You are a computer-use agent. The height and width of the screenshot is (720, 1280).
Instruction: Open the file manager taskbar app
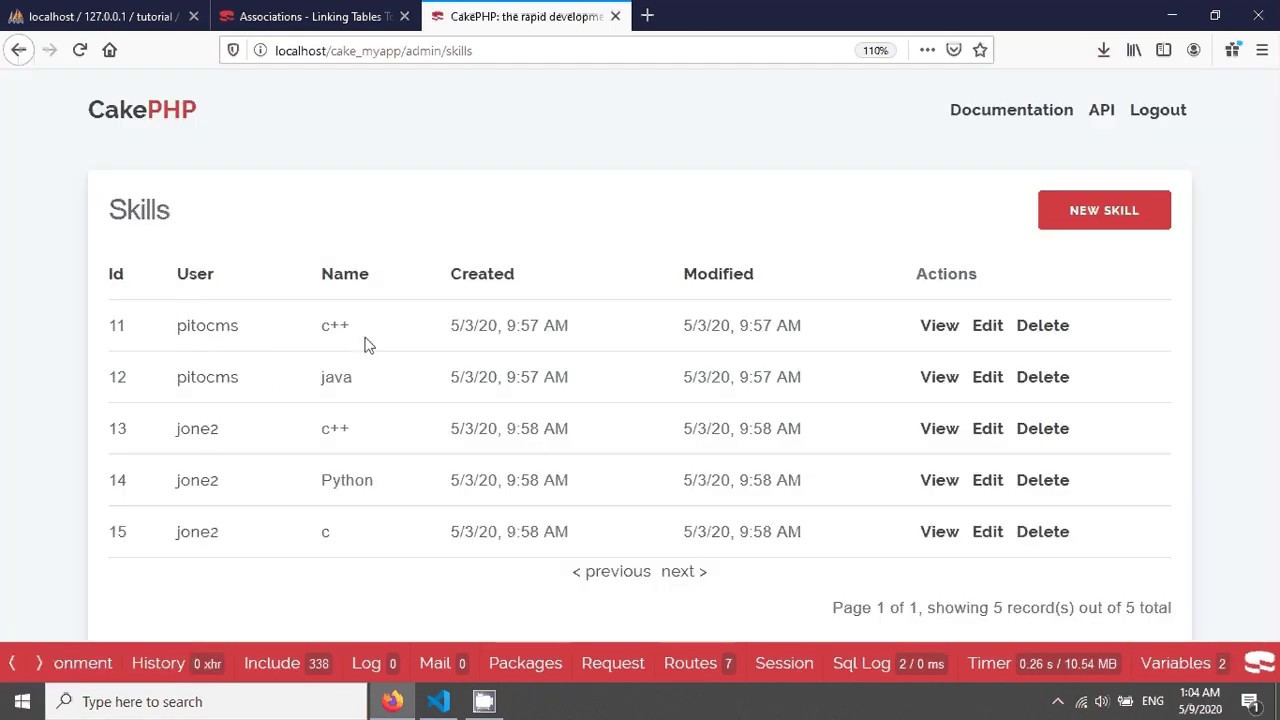[x=484, y=701]
